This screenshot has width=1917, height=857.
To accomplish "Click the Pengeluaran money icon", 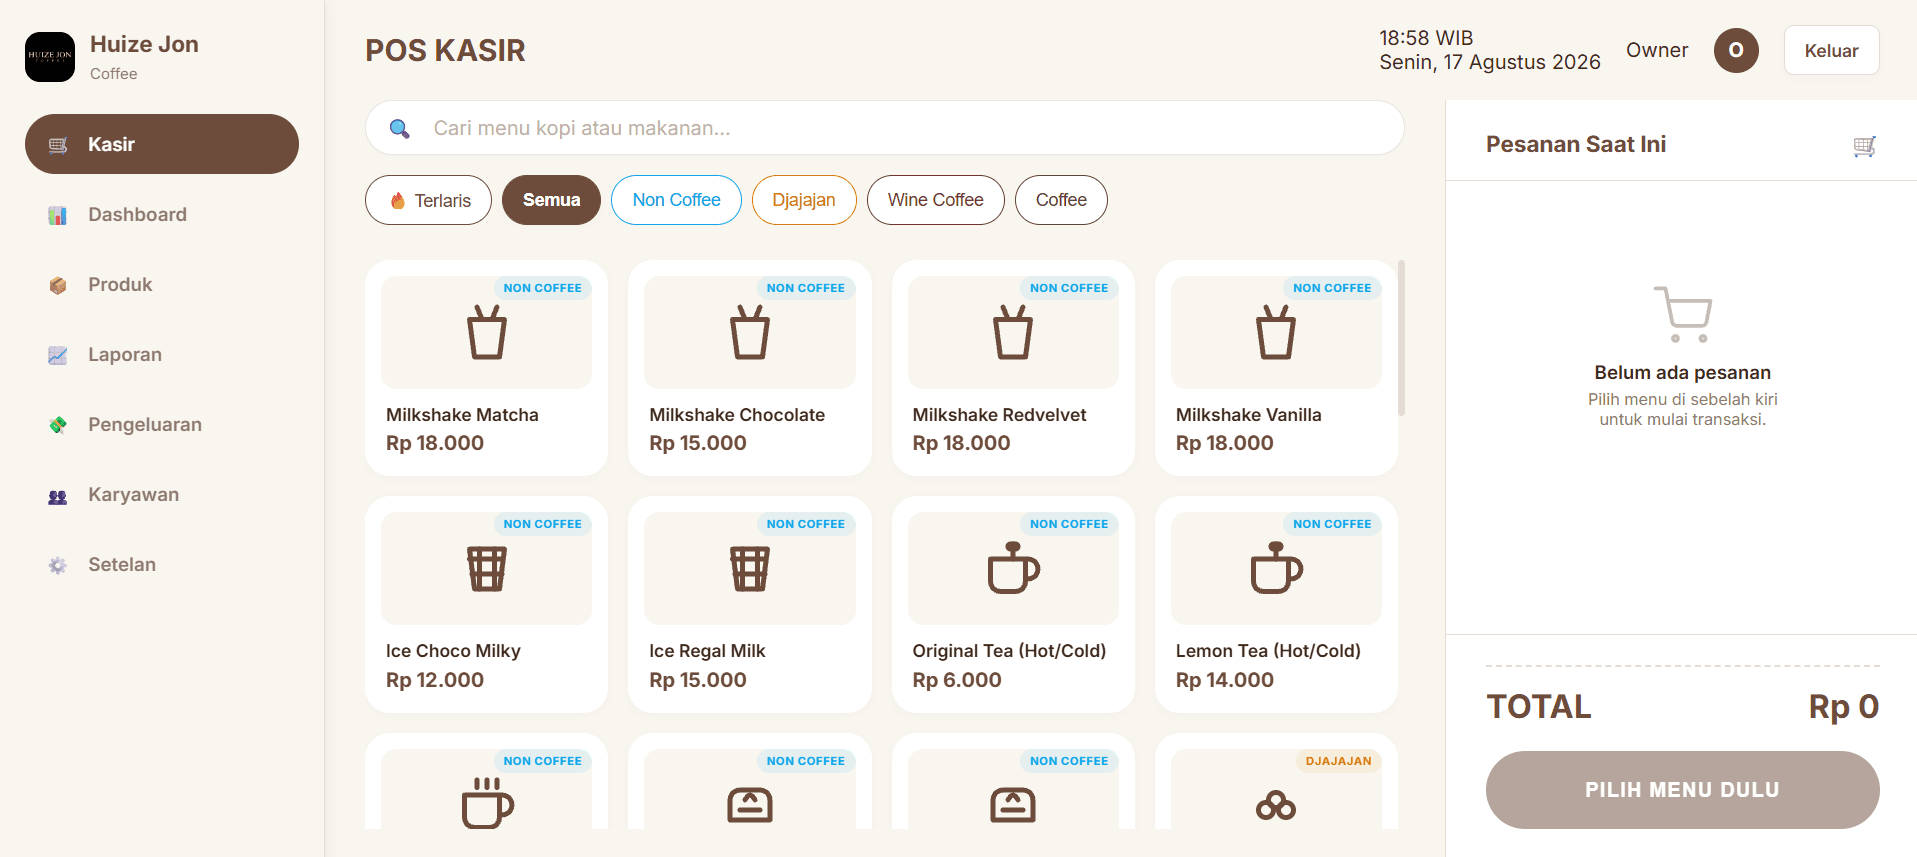I will [58, 425].
